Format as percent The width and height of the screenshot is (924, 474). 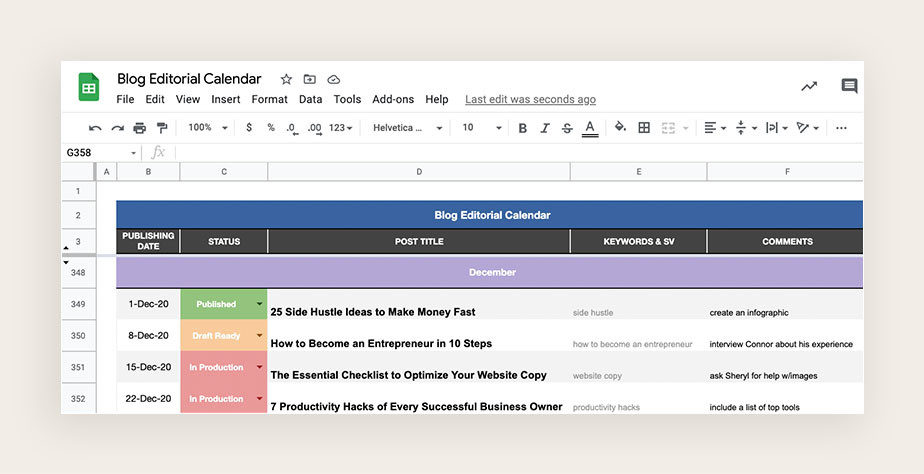[x=271, y=127]
